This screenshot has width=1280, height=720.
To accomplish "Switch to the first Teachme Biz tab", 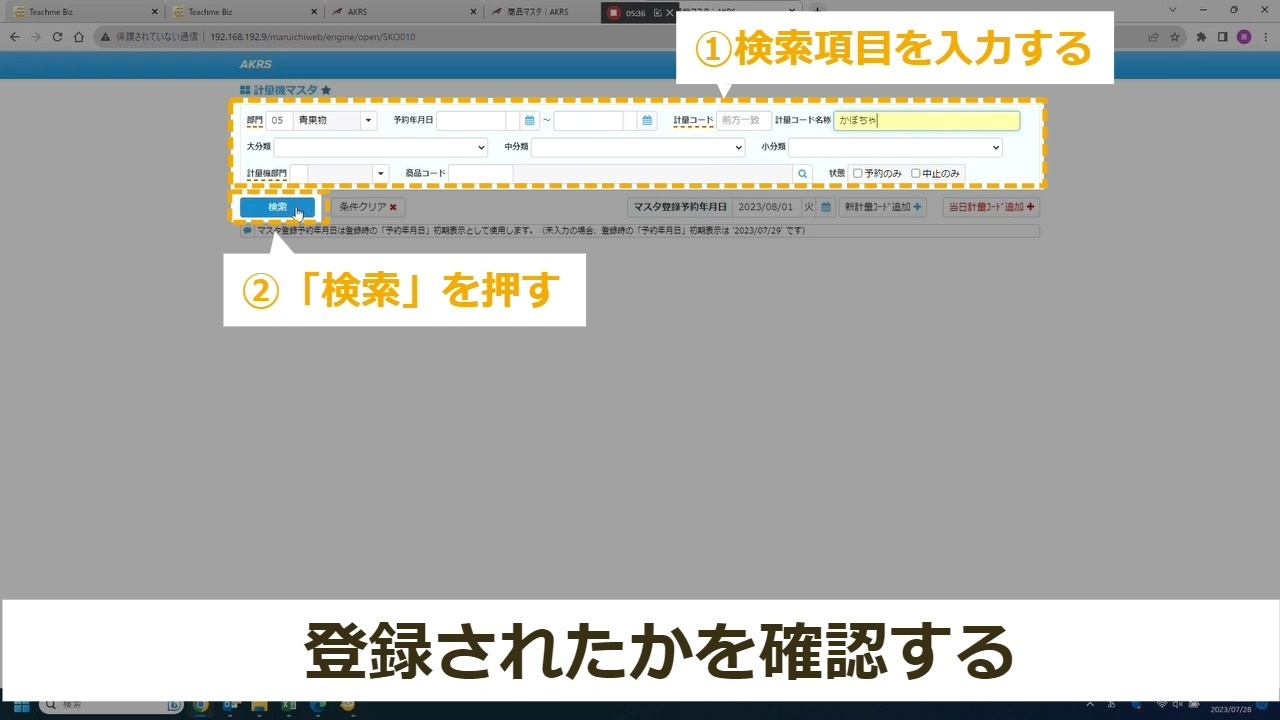I will 80,12.
